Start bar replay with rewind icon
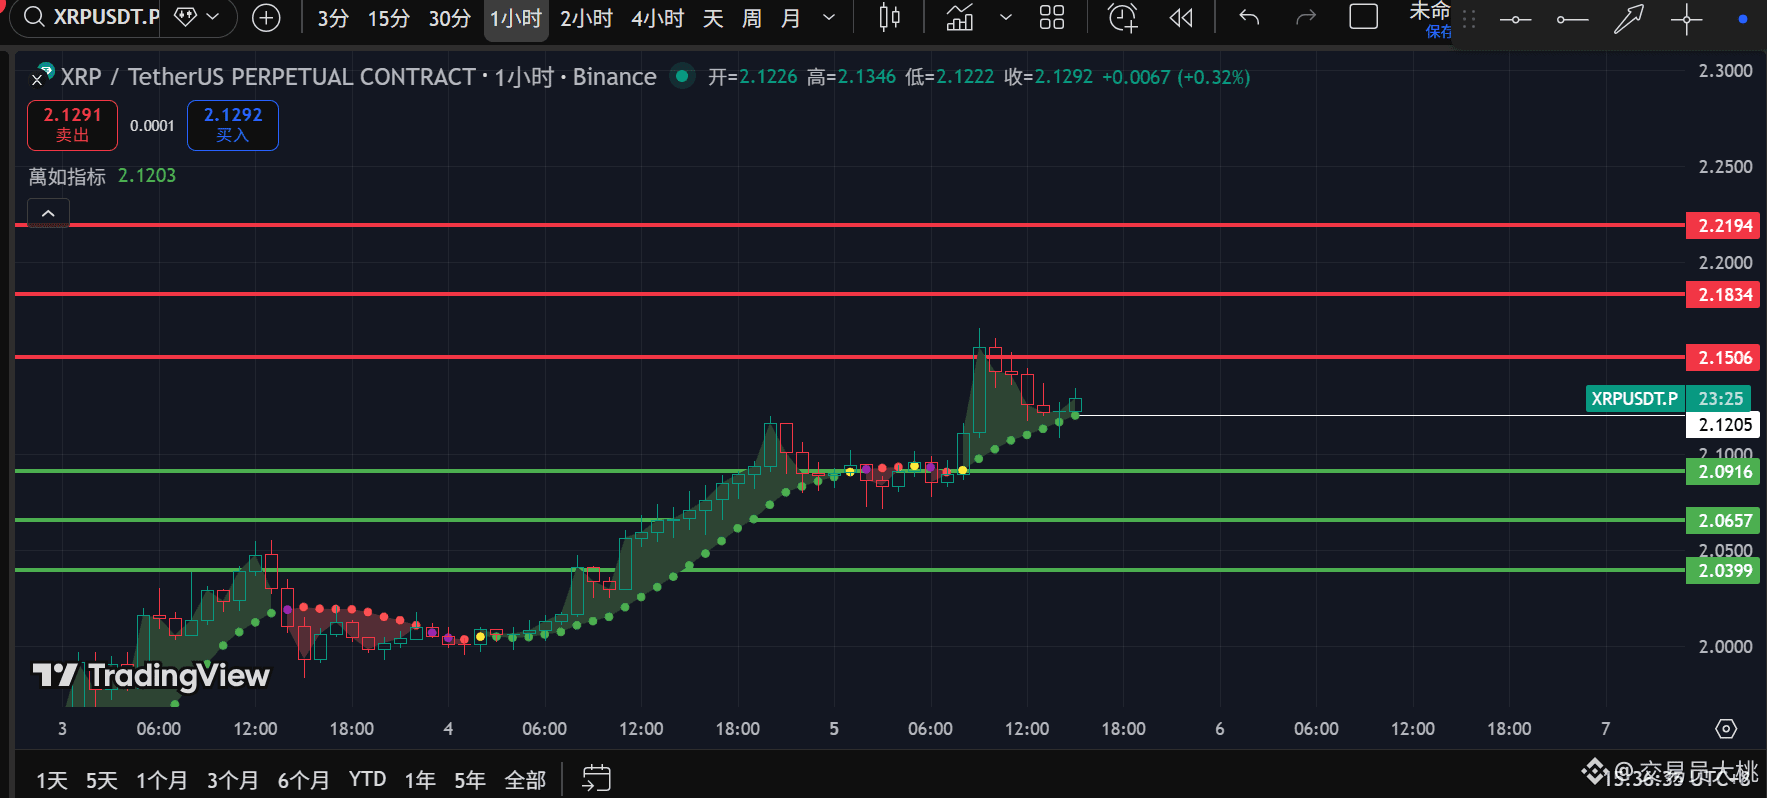Screen dimensions: 1767x798 coord(1181,18)
